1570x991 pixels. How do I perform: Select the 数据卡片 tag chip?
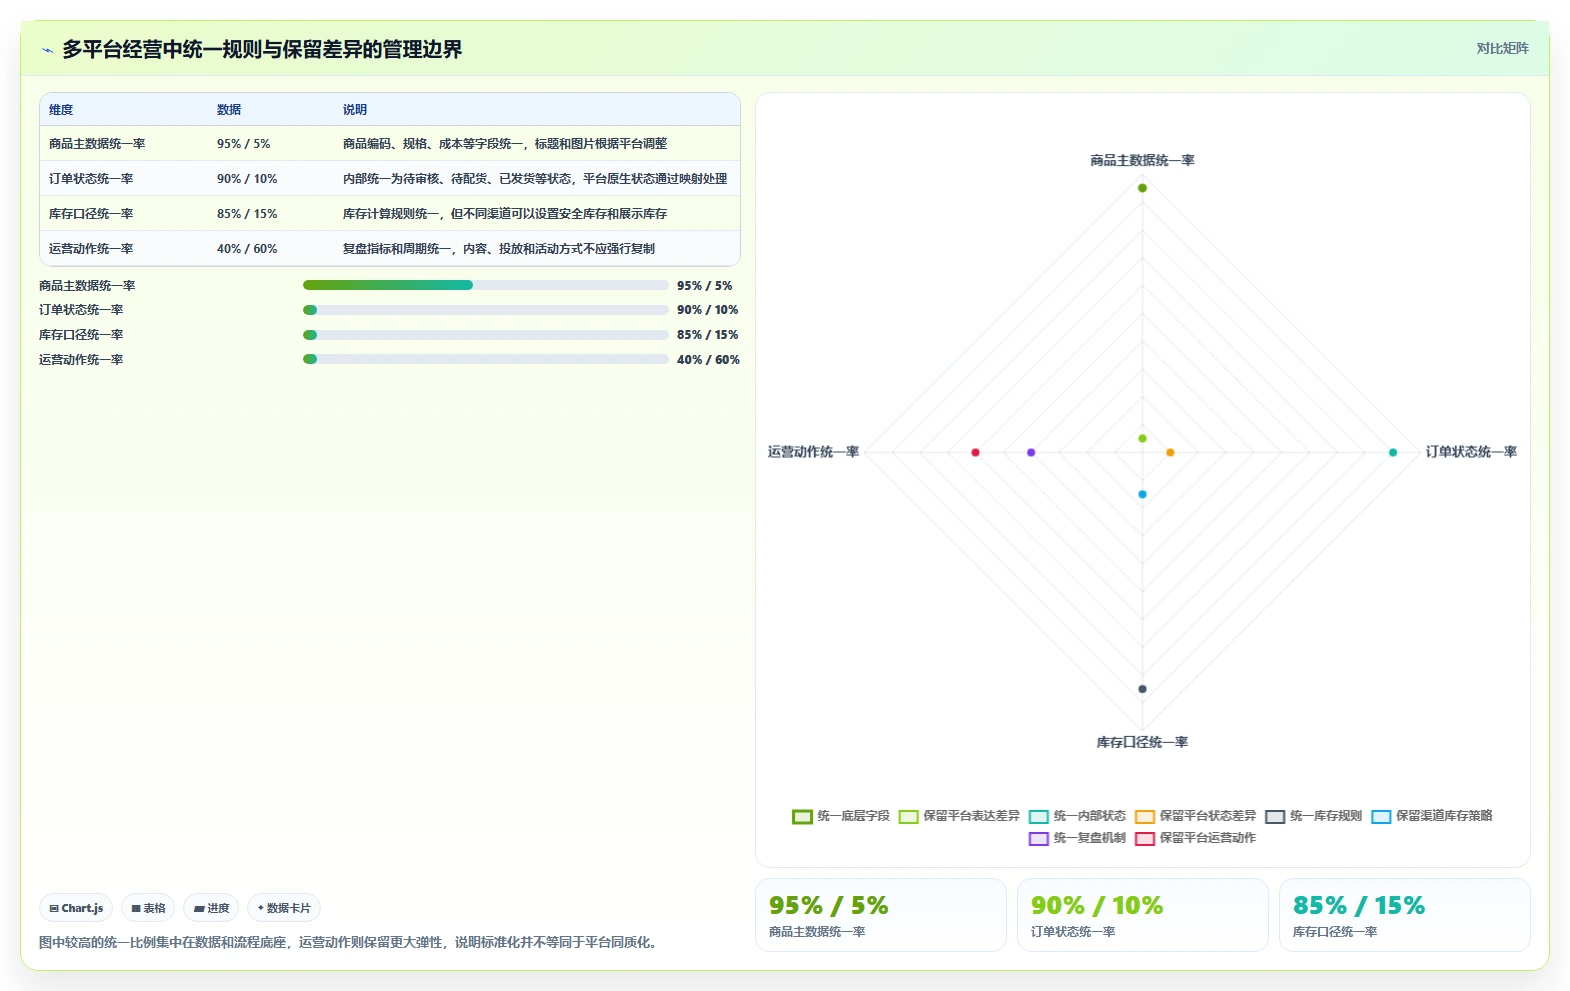[284, 908]
